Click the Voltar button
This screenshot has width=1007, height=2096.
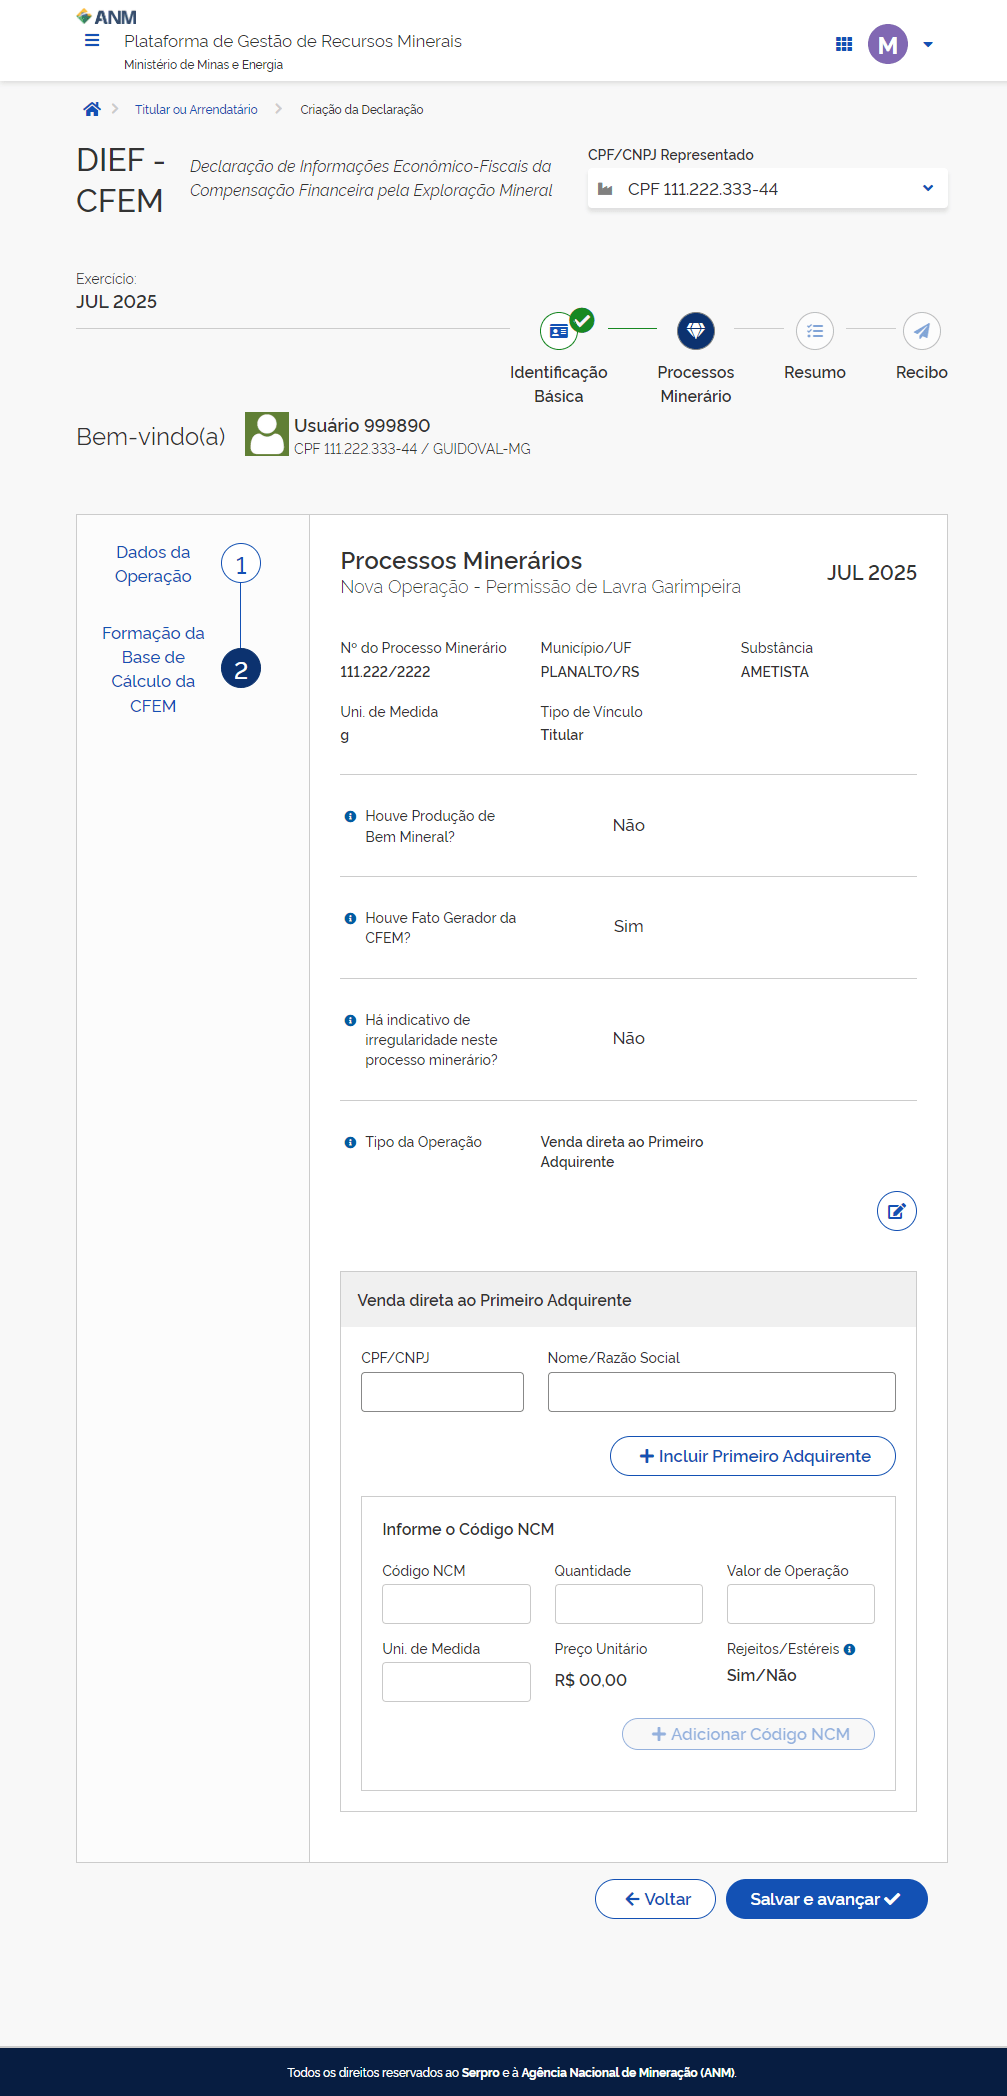[x=655, y=1899]
